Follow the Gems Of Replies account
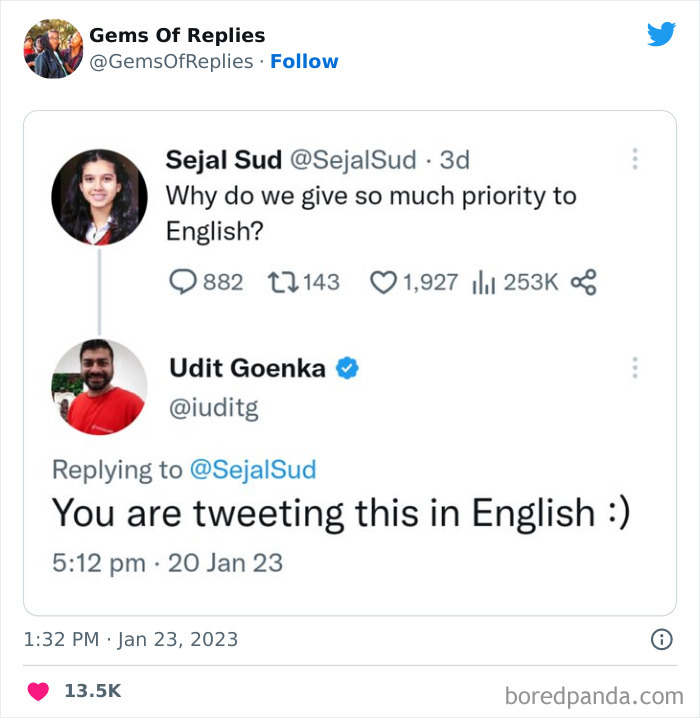This screenshot has width=700, height=718. point(304,61)
